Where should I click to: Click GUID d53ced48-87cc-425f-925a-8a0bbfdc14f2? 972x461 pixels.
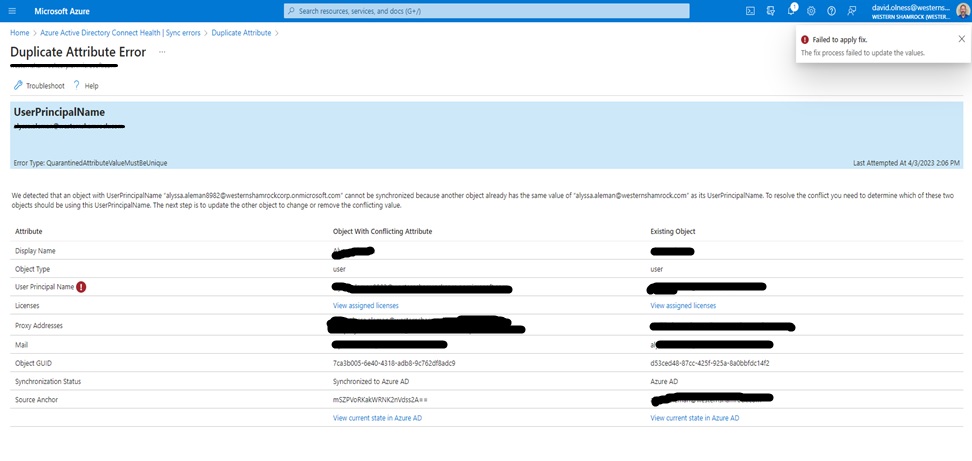(x=710, y=363)
